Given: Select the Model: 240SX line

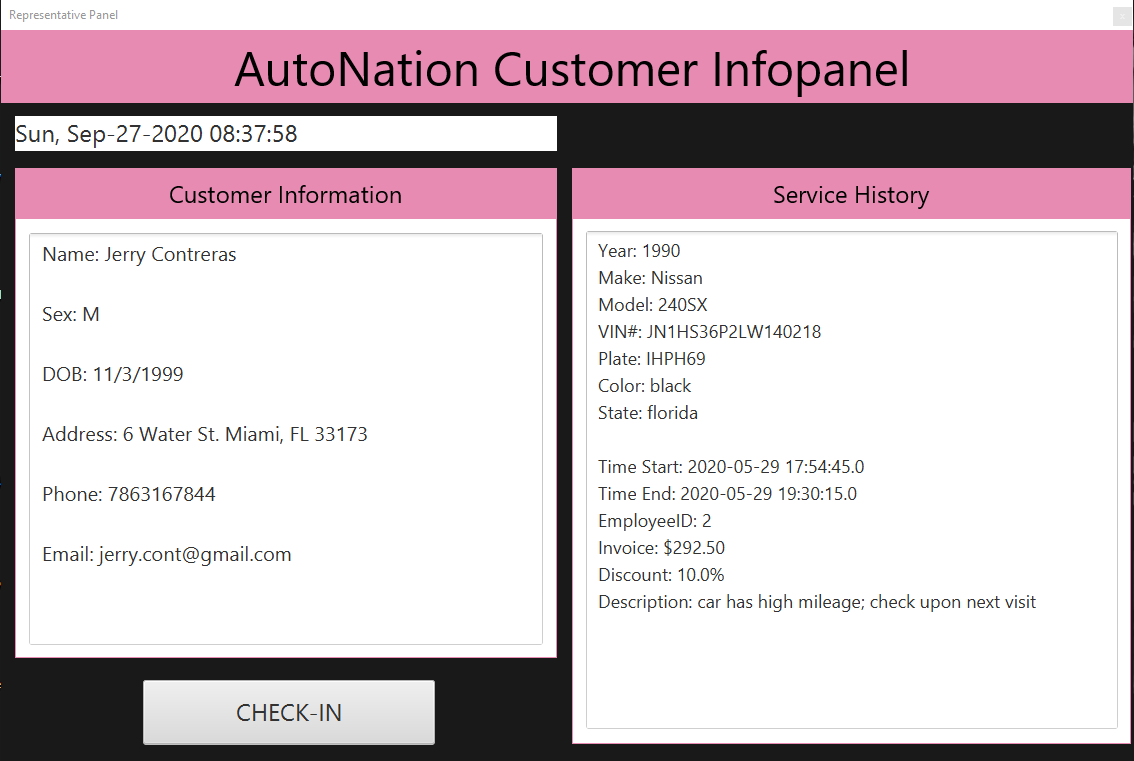Looking at the screenshot, I should click(x=652, y=305).
